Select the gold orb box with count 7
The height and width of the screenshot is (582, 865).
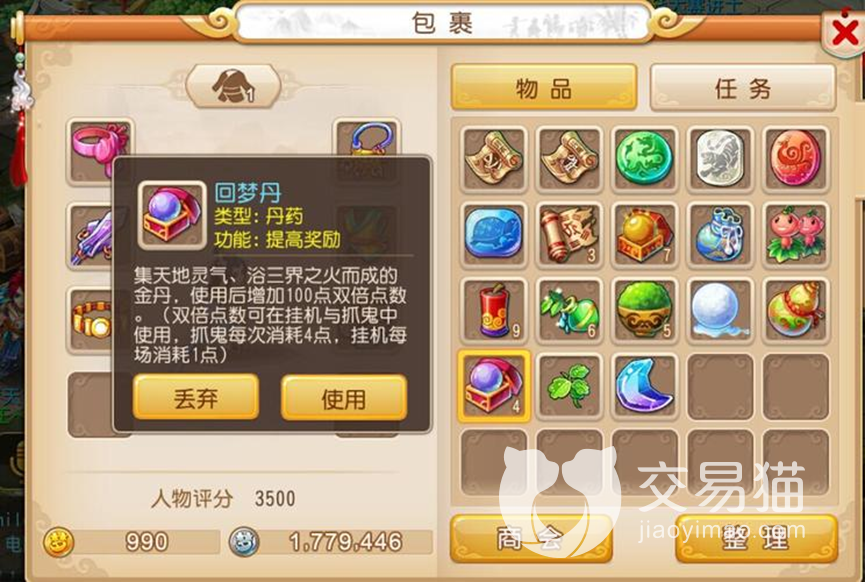[644, 234]
